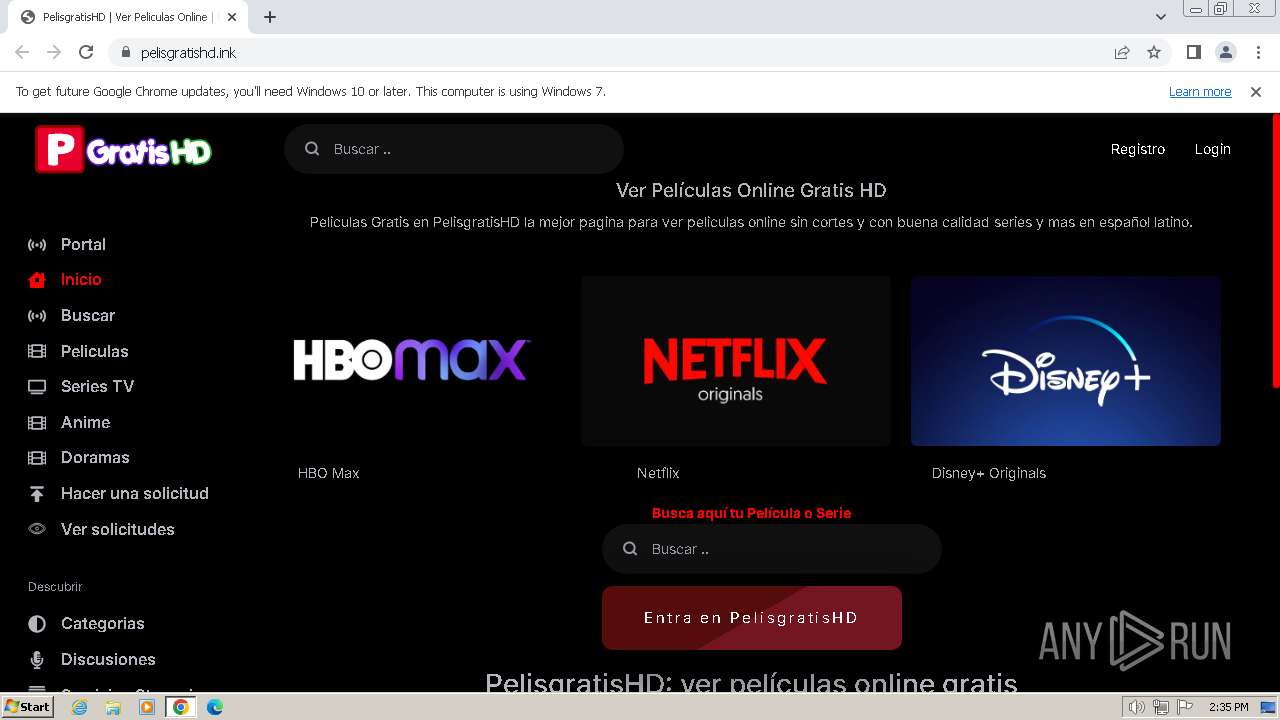The height and width of the screenshot is (720, 1280).
Task: Focus the top Buscar search field
Action: pos(454,149)
